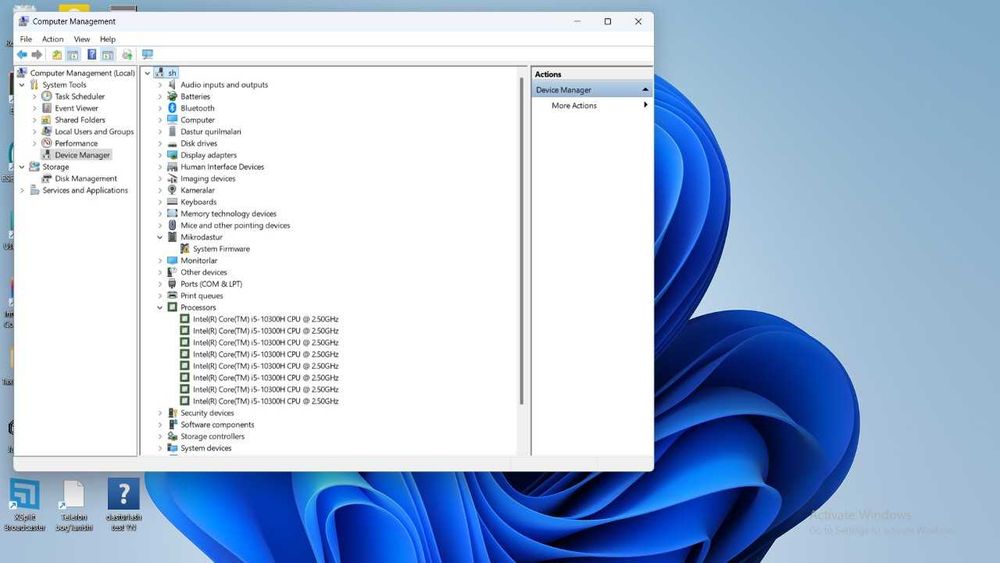Select Human Interface Devices
The width and height of the screenshot is (1000, 563).
tap(222, 167)
